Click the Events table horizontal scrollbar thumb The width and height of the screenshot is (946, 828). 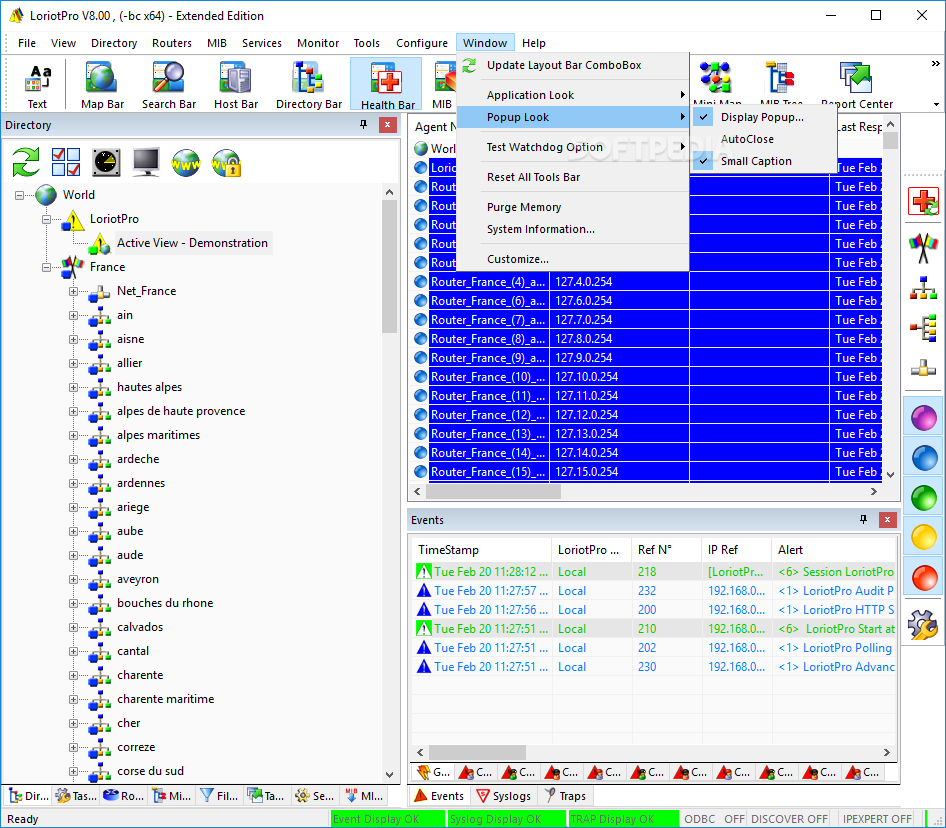[477, 753]
